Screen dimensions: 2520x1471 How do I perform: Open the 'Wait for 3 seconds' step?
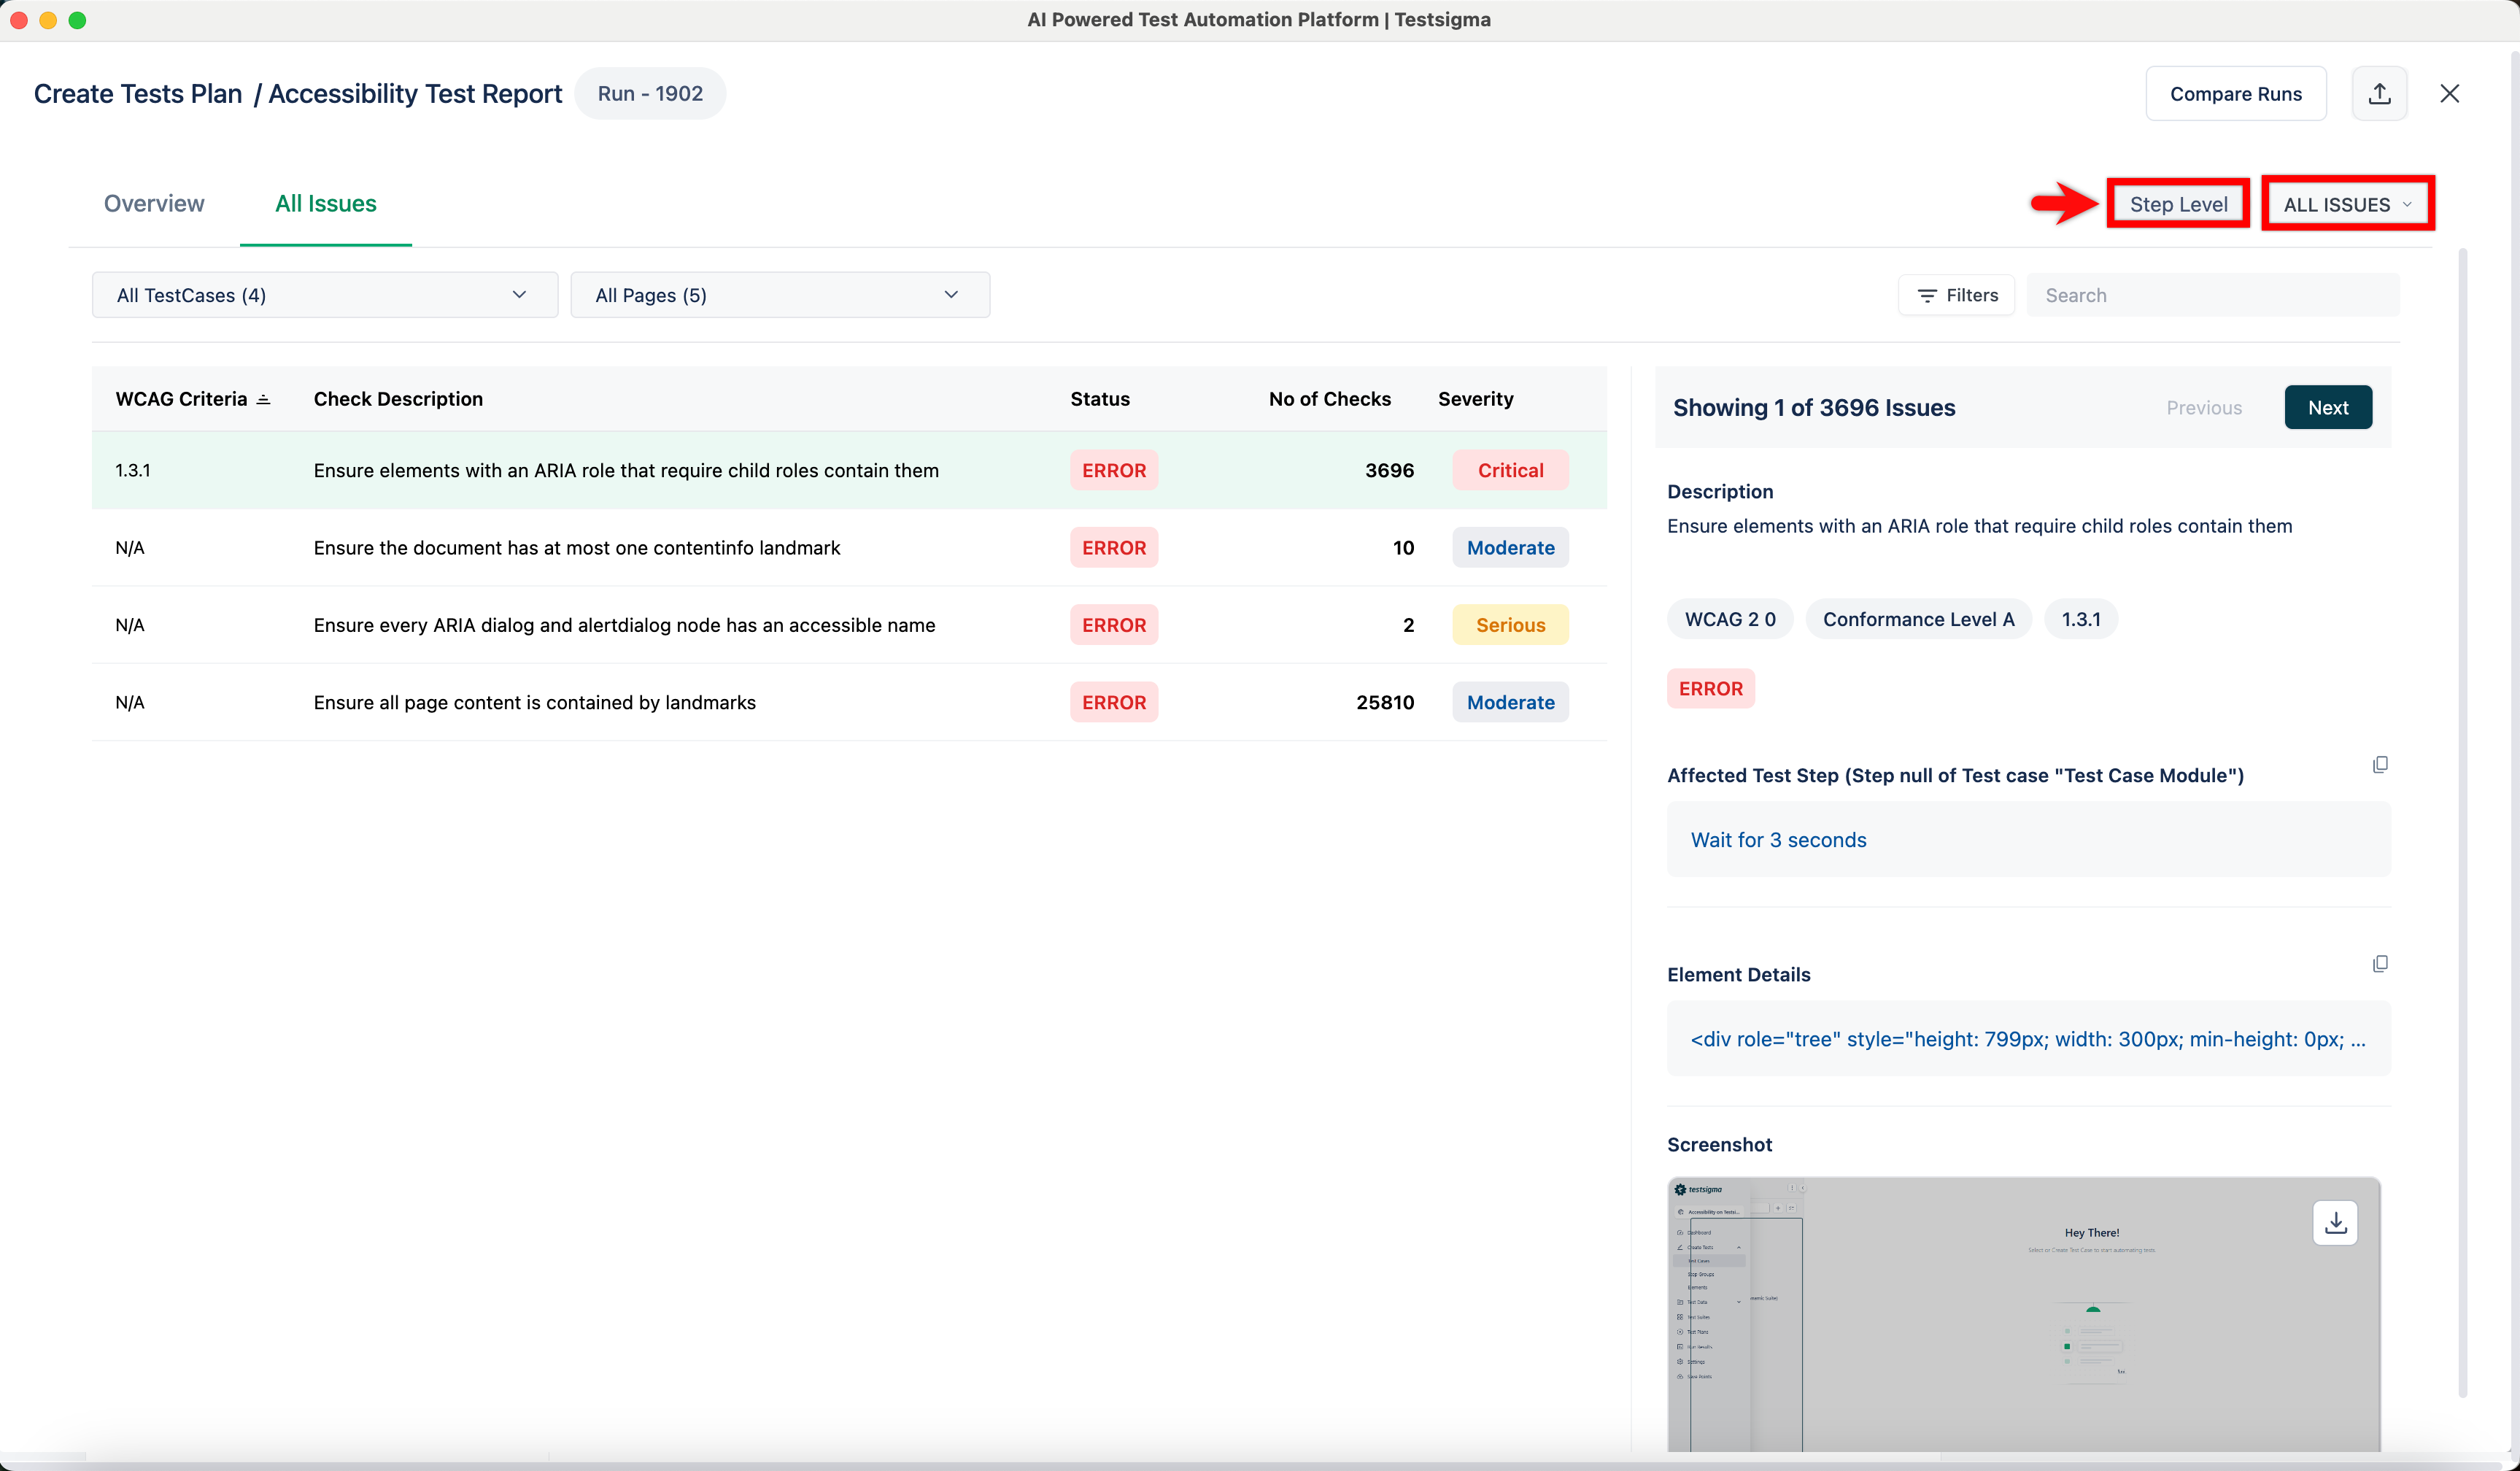(1778, 840)
